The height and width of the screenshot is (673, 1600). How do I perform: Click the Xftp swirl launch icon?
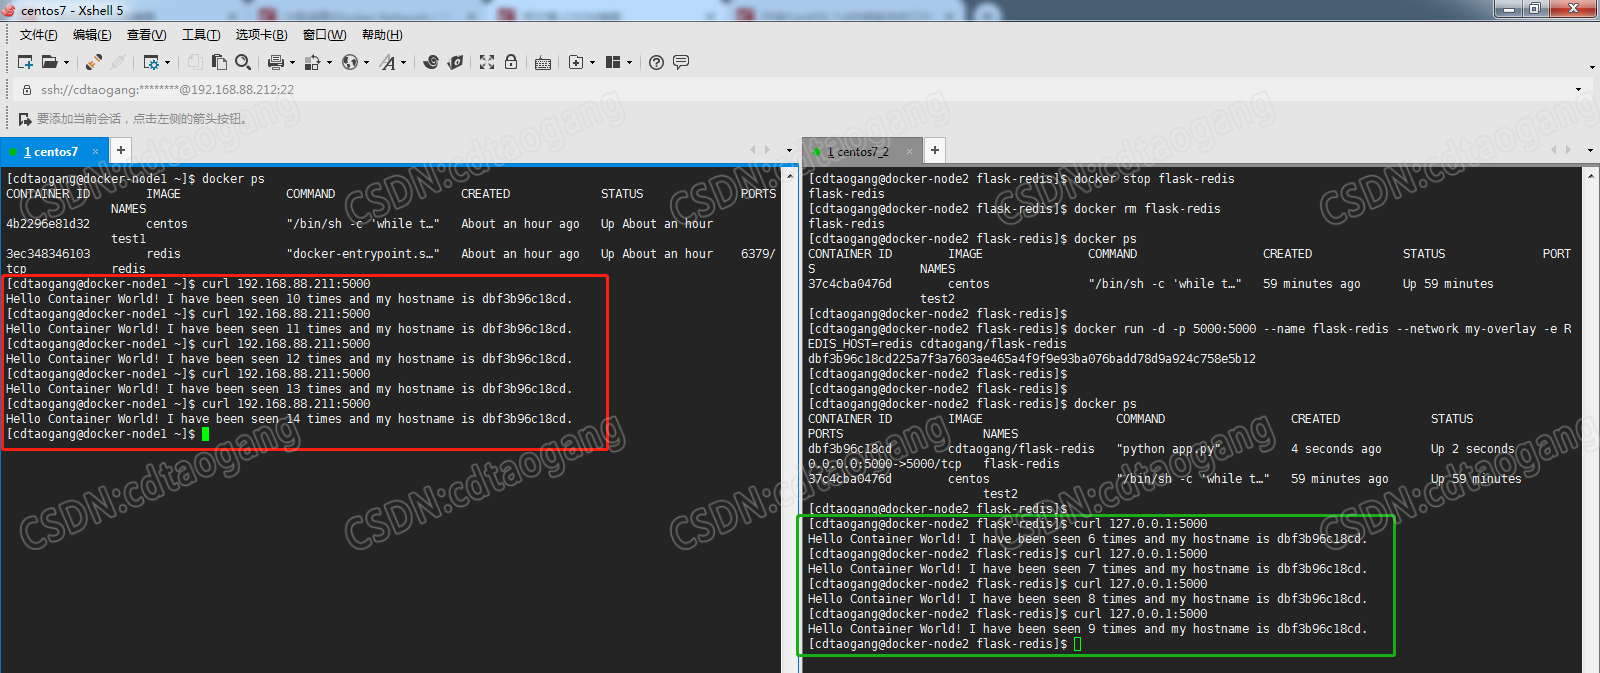point(431,62)
